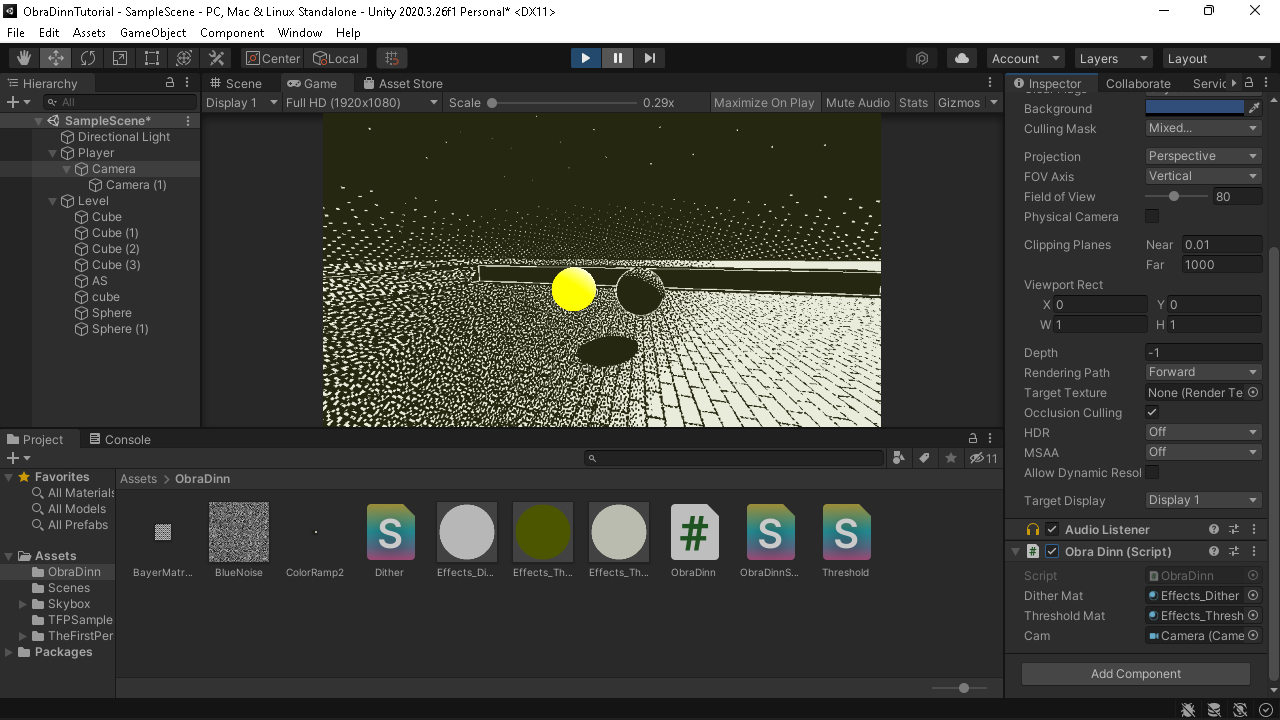The width and height of the screenshot is (1280, 720).
Task: Search by type in Project panel
Action: pos(899,458)
